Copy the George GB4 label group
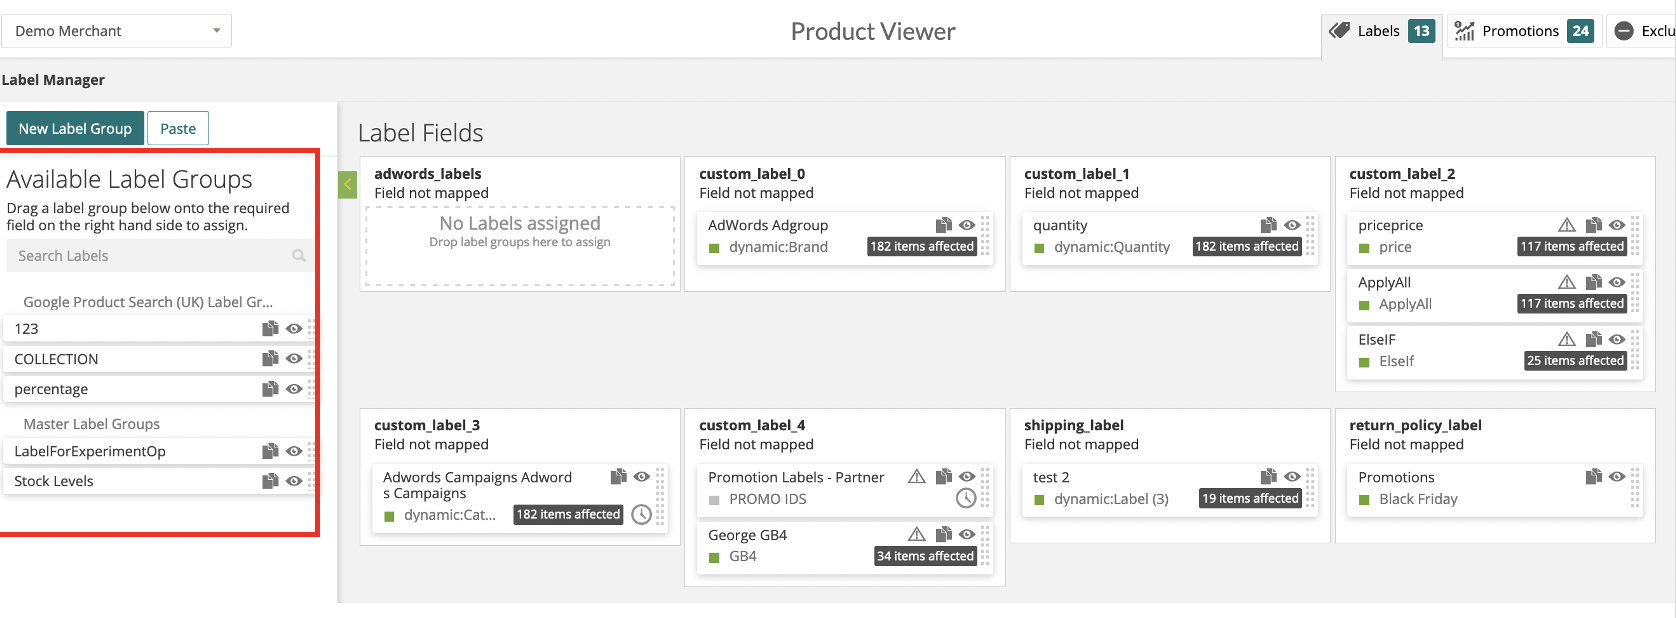 click(x=943, y=534)
